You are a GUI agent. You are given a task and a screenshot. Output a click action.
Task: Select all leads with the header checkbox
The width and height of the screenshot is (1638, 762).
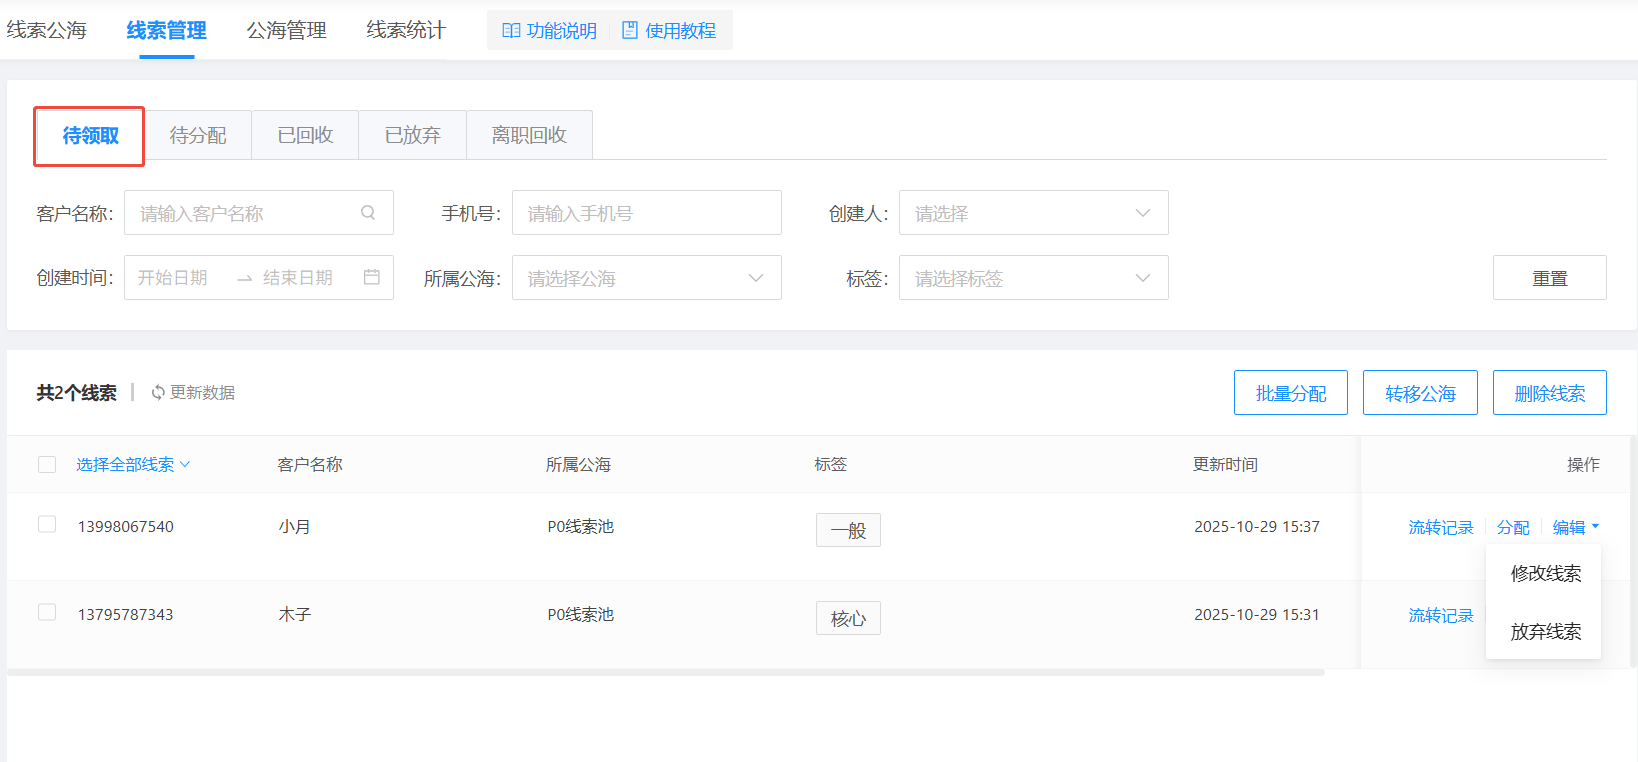(x=47, y=464)
